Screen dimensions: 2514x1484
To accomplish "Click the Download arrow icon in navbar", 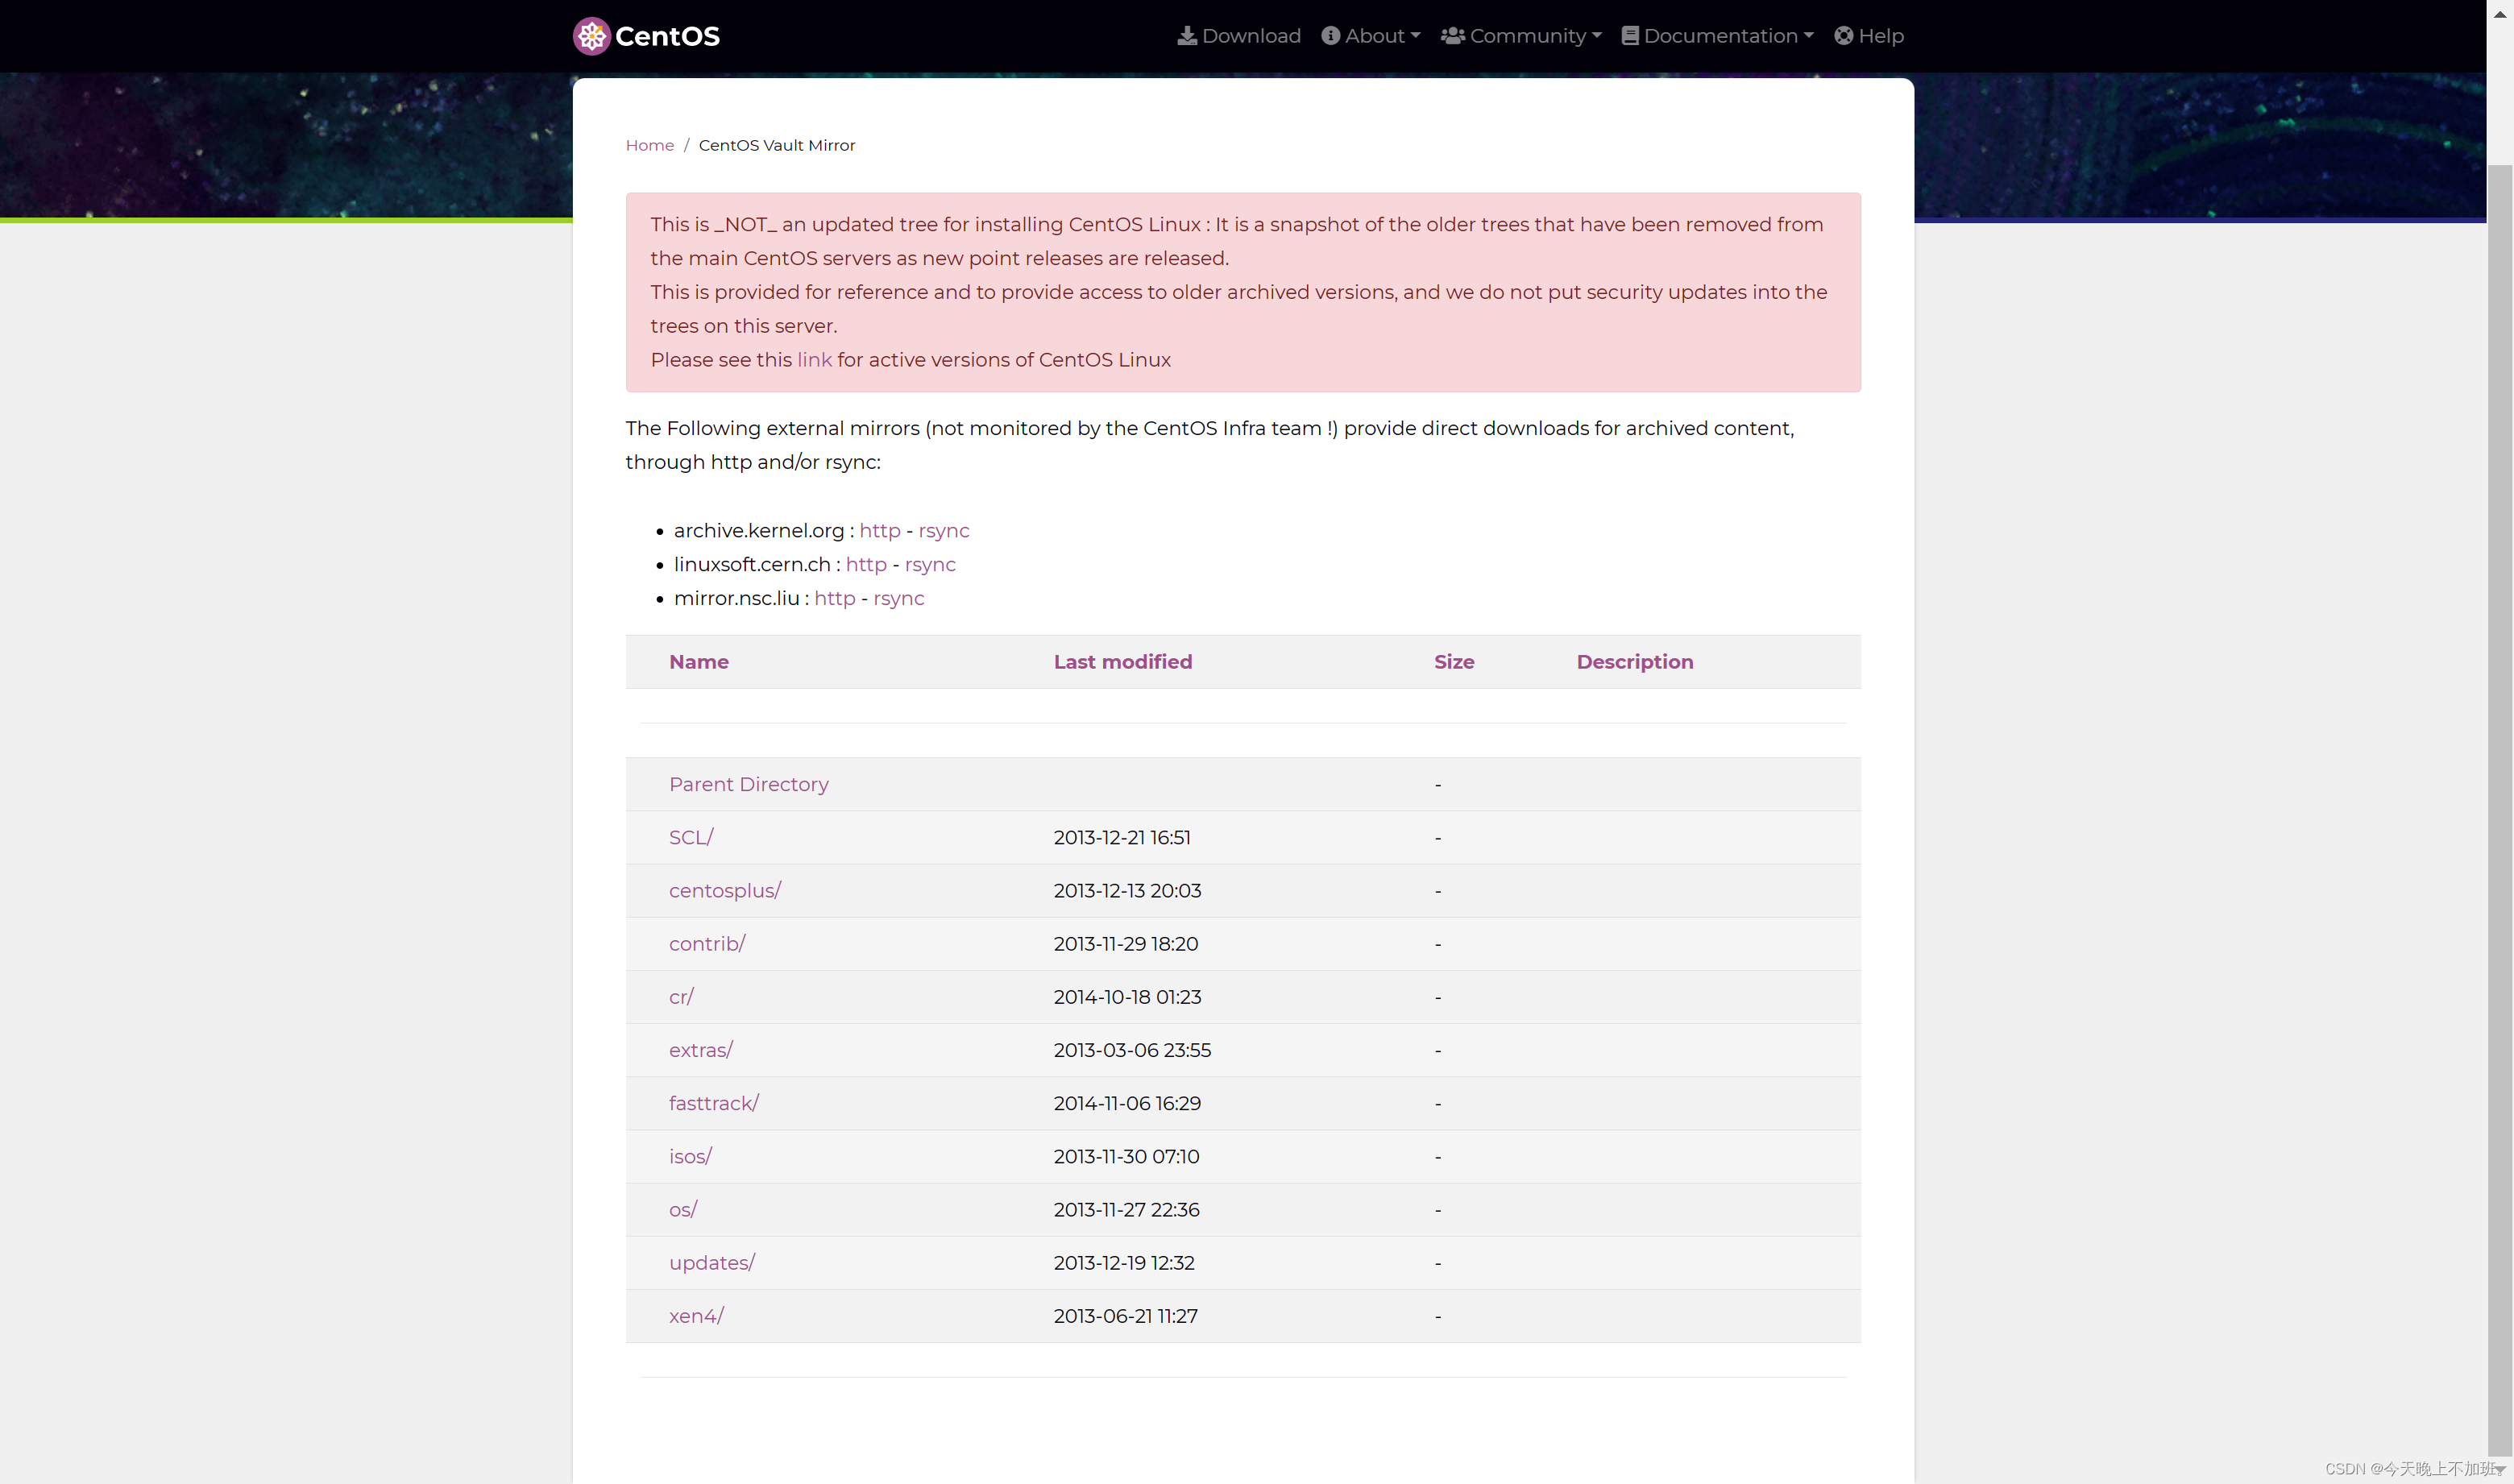I will tap(1186, 36).
